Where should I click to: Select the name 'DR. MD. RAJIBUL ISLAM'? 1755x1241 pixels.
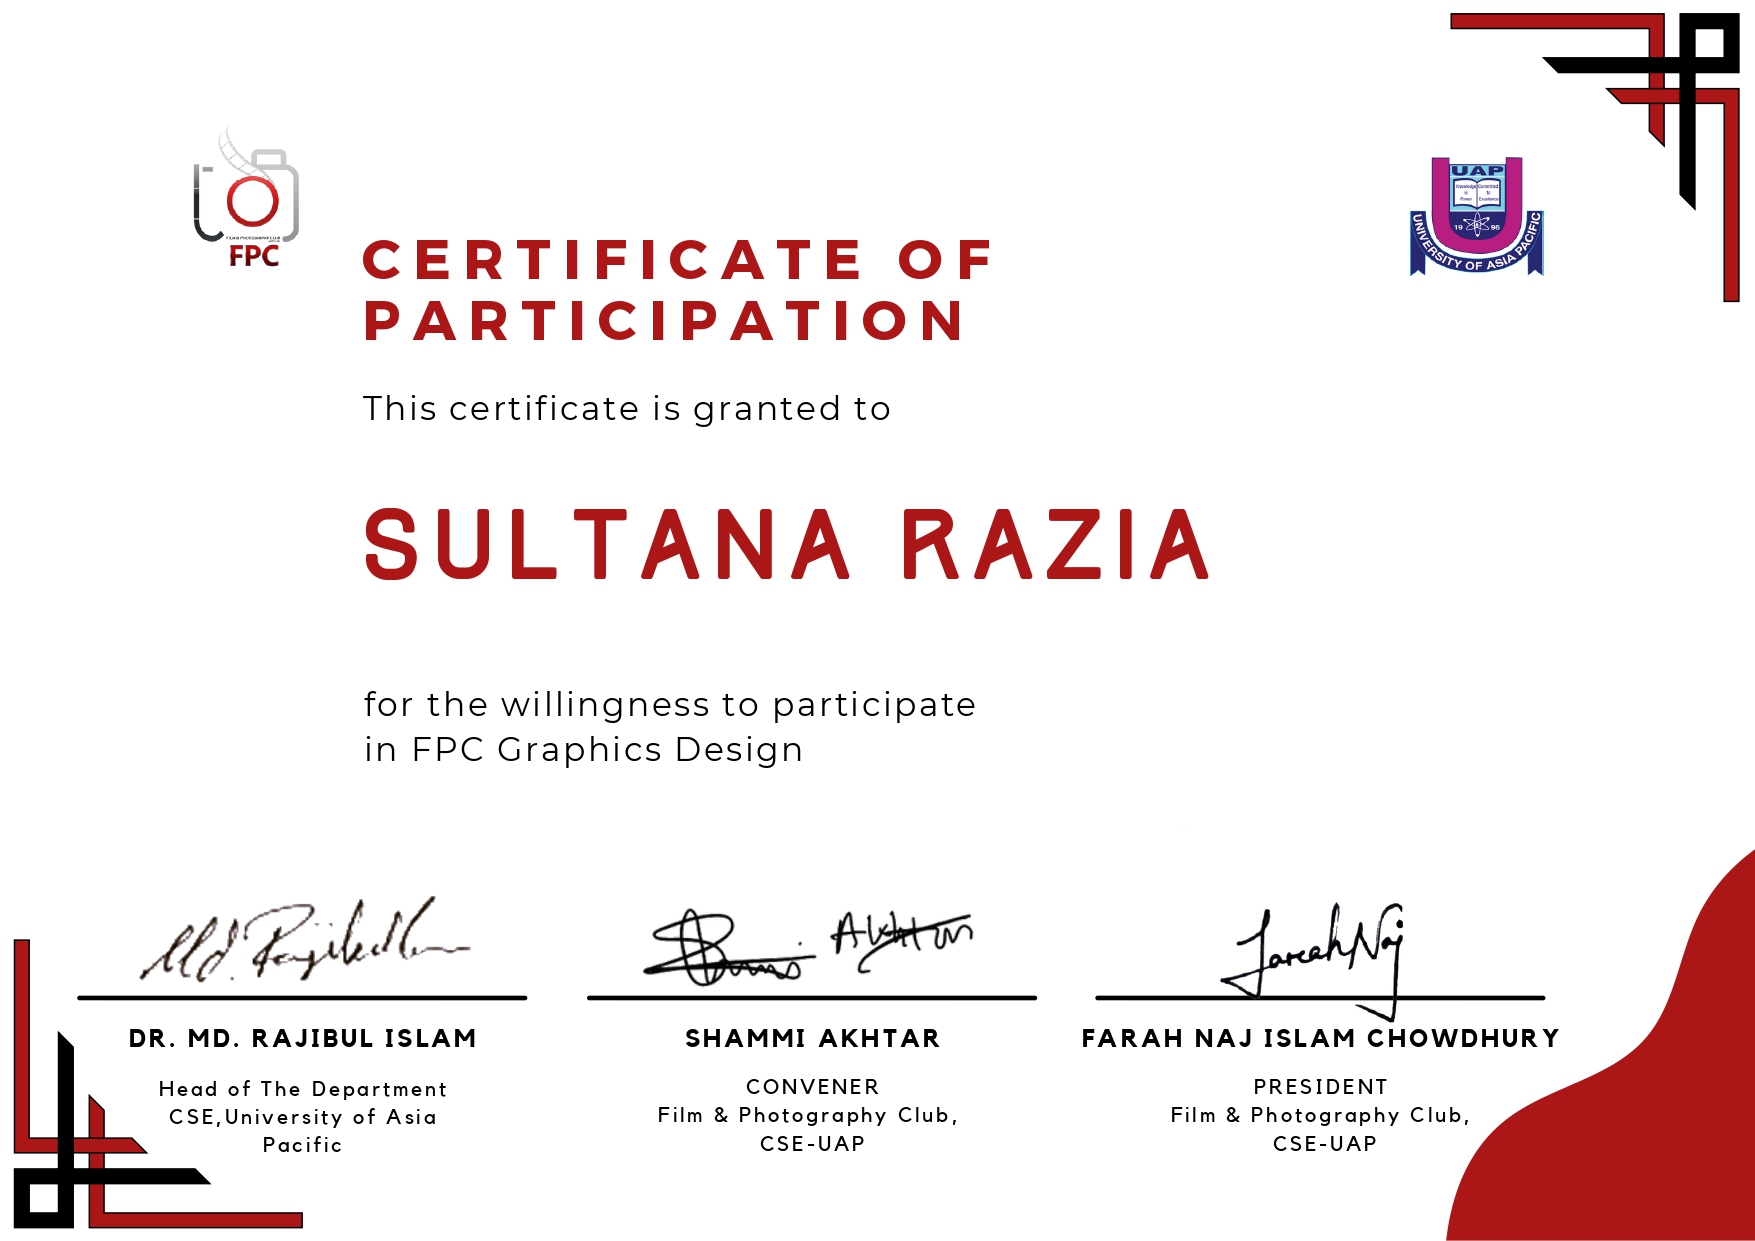(302, 1038)
